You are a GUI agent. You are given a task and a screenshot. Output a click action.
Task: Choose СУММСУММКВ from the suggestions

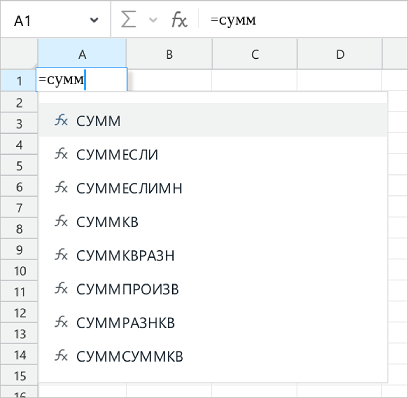coord(213,356)
